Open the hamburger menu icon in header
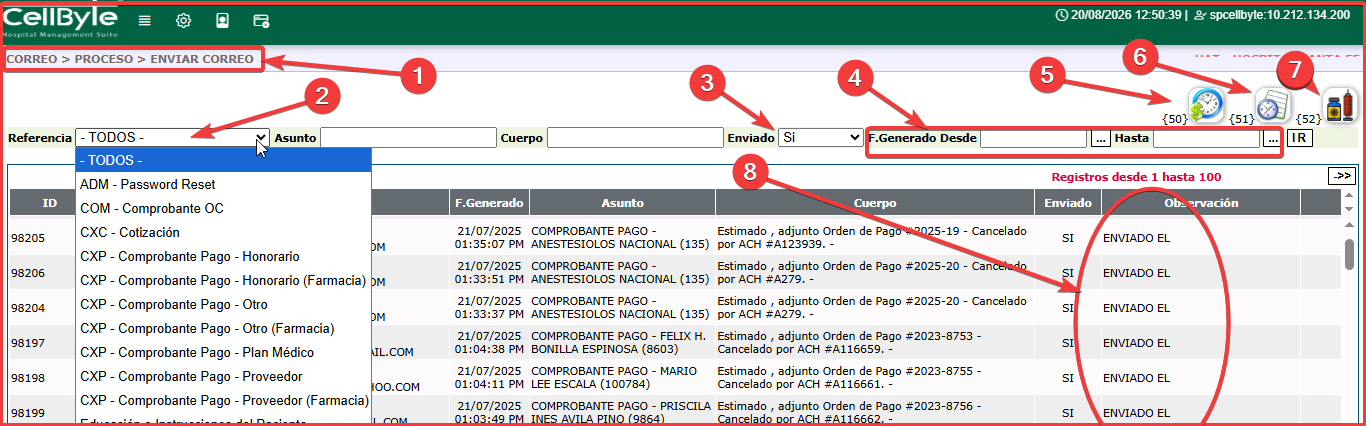Screen dimensions: 1366x426 point(145,20)
